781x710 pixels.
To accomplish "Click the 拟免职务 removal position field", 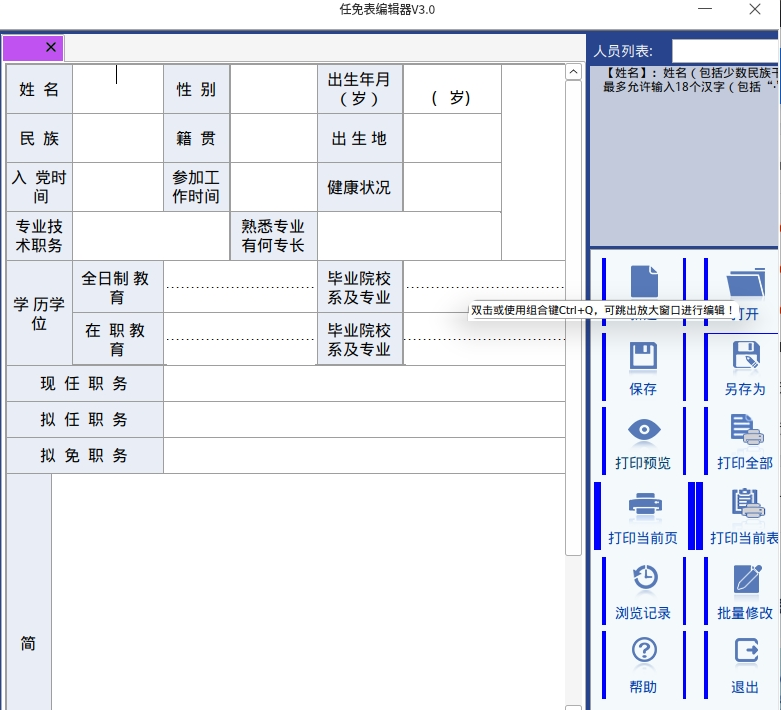I will (364, 455).
